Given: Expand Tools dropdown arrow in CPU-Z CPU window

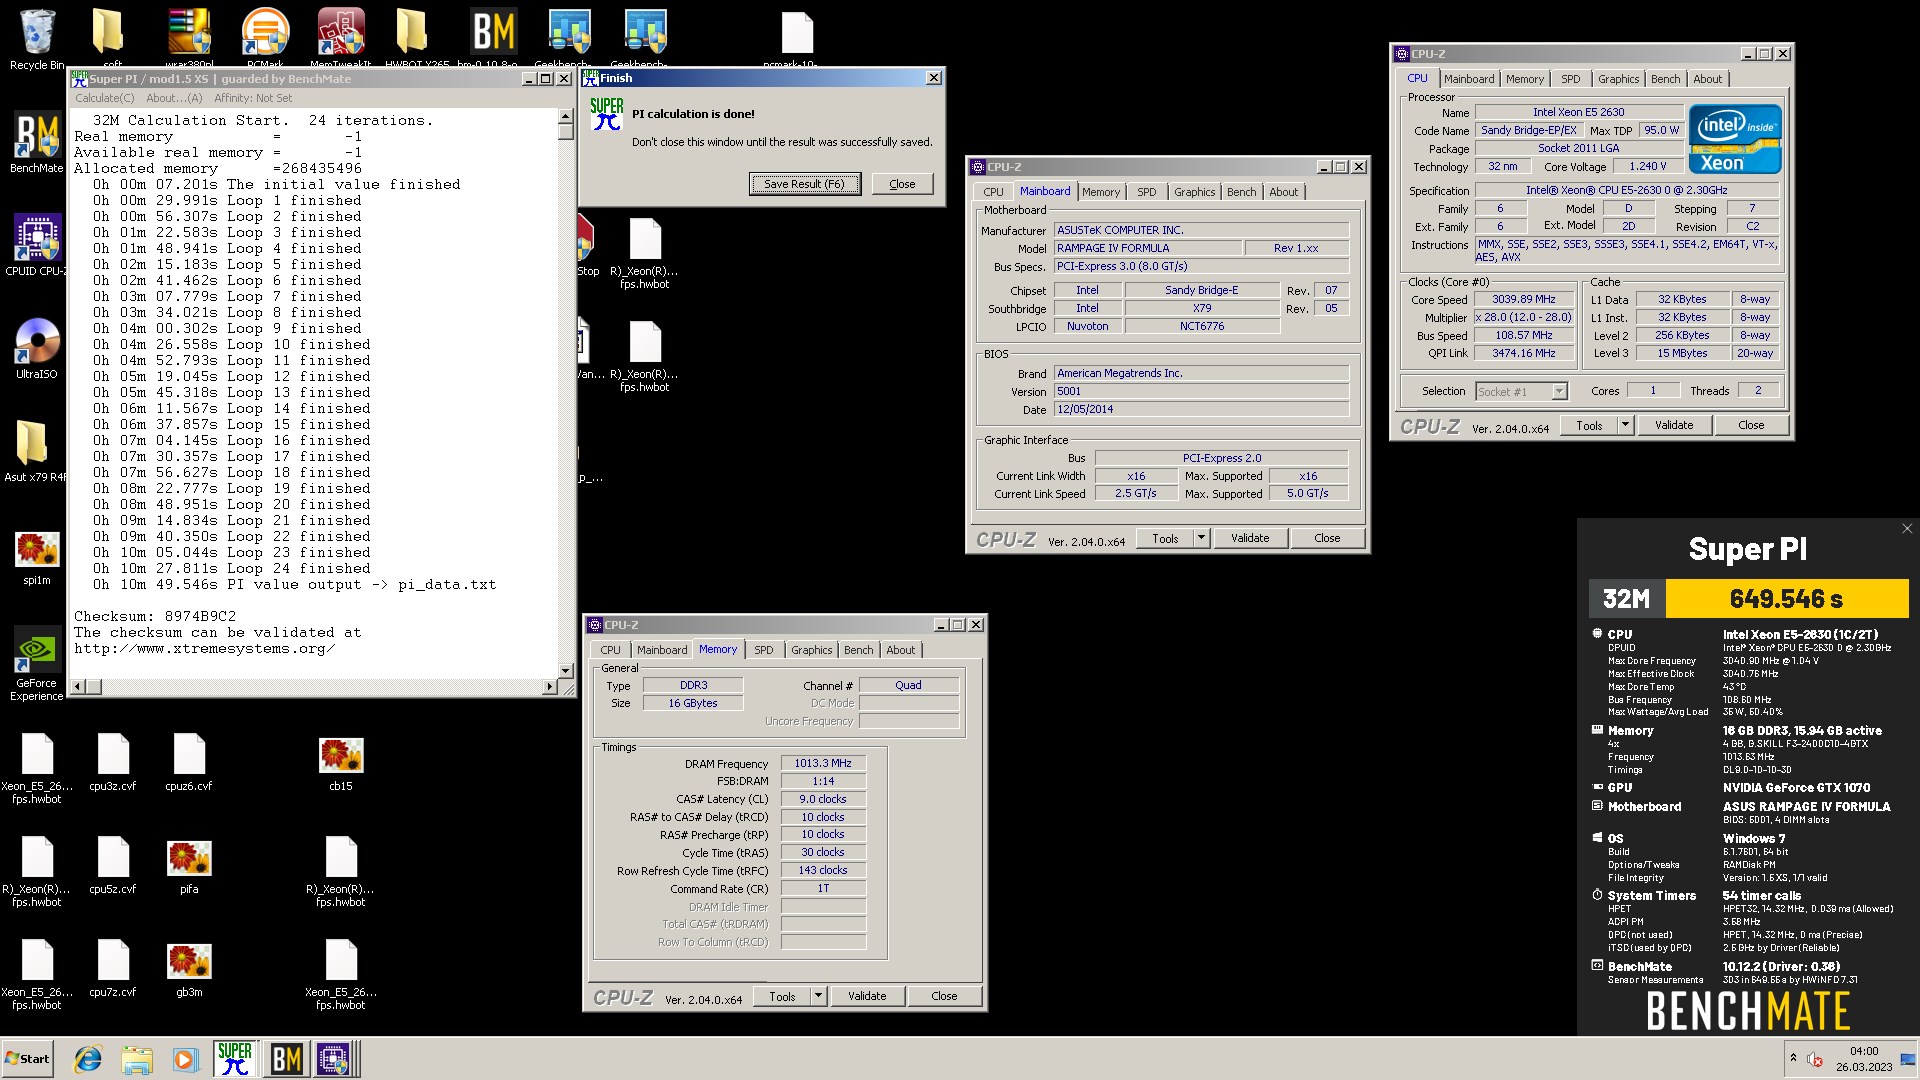Looking at the screenshot, I should [1625, 425].
